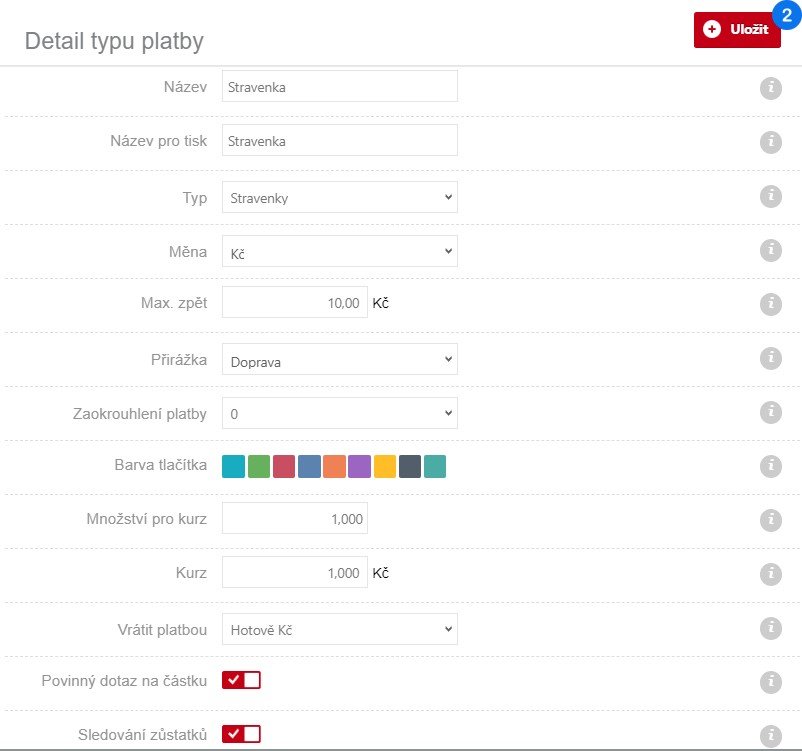
Task: Open the Přirážka dropdown set to Doprava
Action: click(340, 359)
